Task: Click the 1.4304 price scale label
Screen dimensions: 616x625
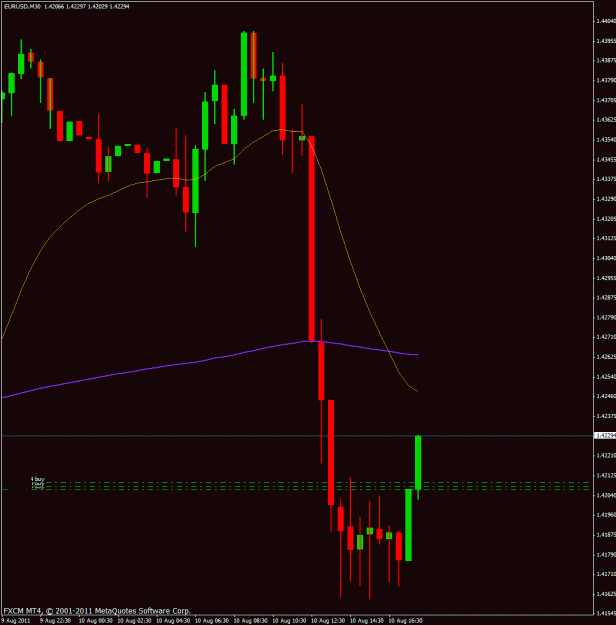Action: pos(606,258)
